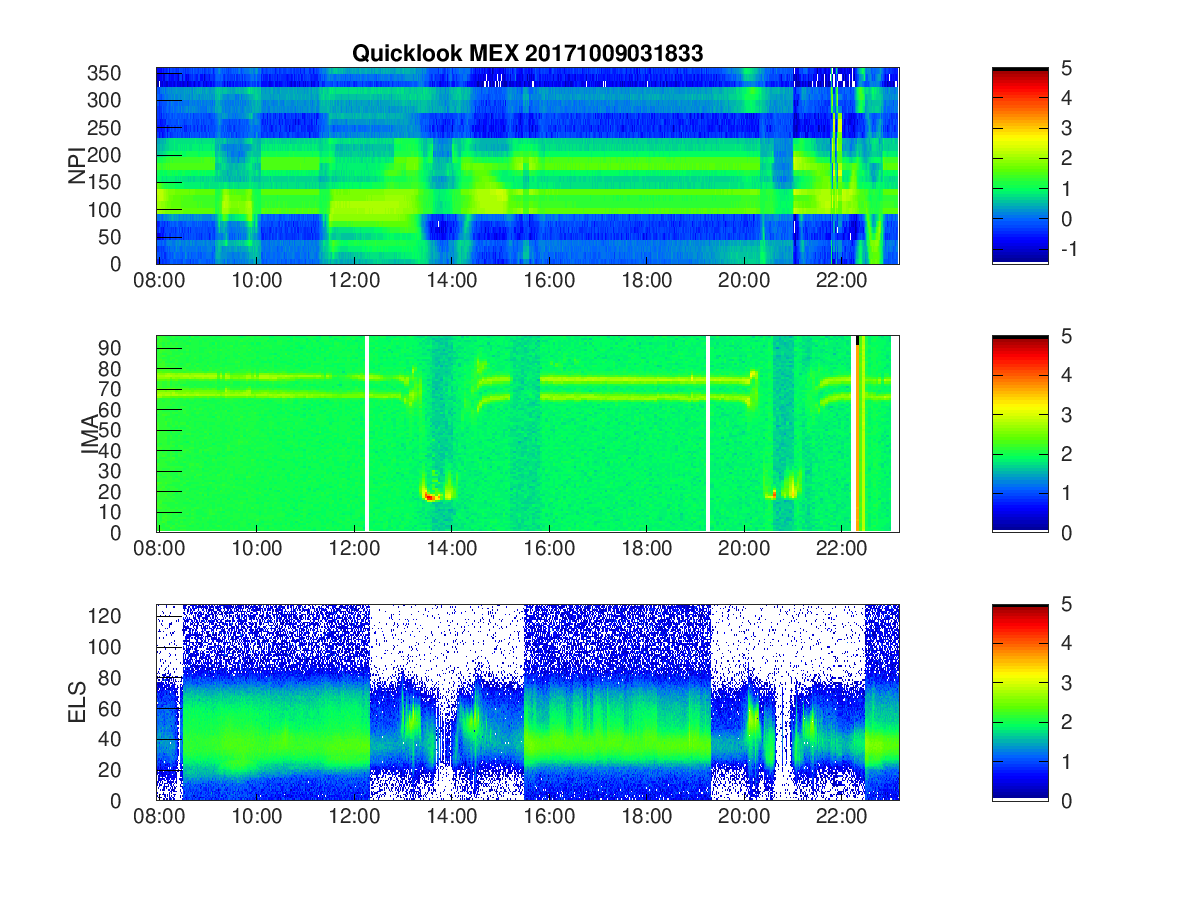
Task: Click the 22:00 label under IMA plot
Action: (842, 550)
